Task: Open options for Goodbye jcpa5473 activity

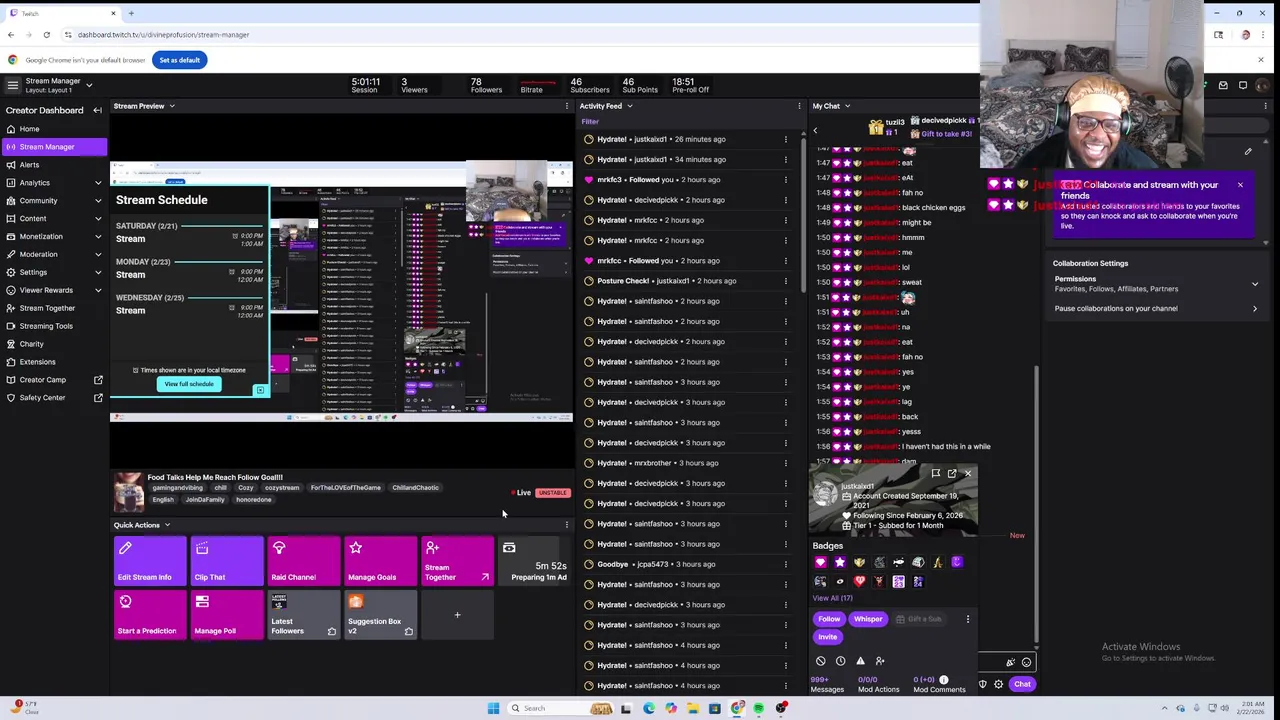Action: [786, 564]
